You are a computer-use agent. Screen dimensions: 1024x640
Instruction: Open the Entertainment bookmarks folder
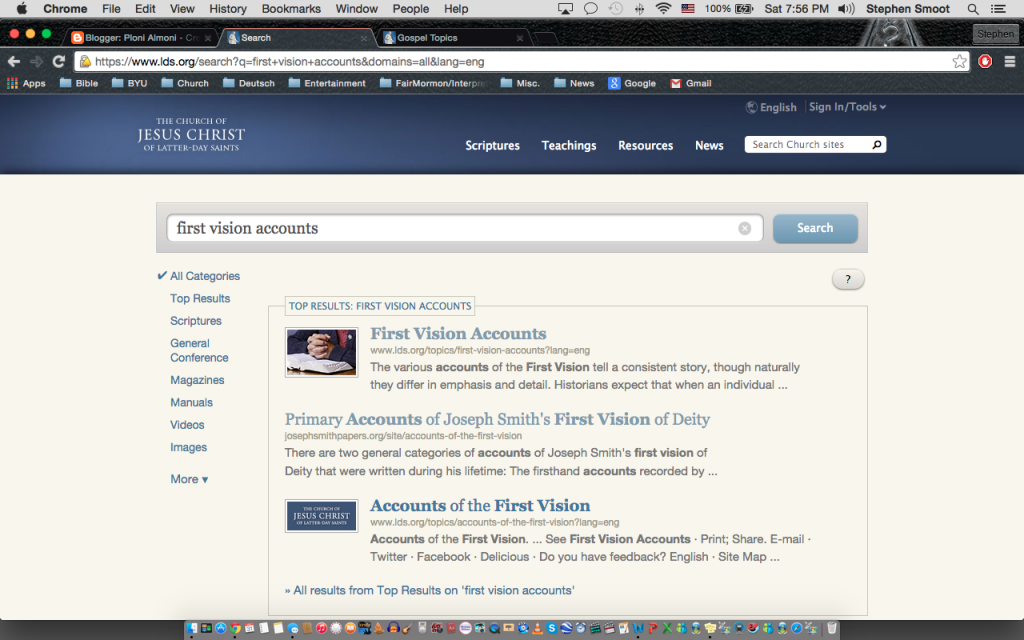click(x=327, y=83)
